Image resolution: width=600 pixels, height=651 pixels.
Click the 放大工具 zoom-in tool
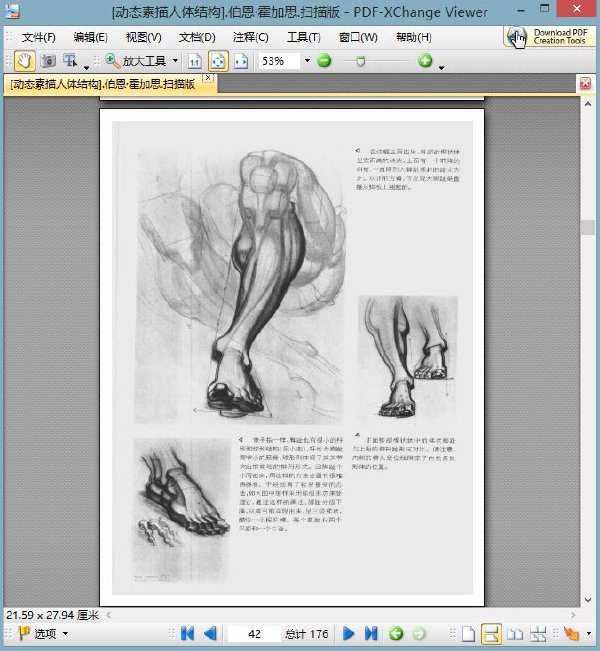pos(136,61)
